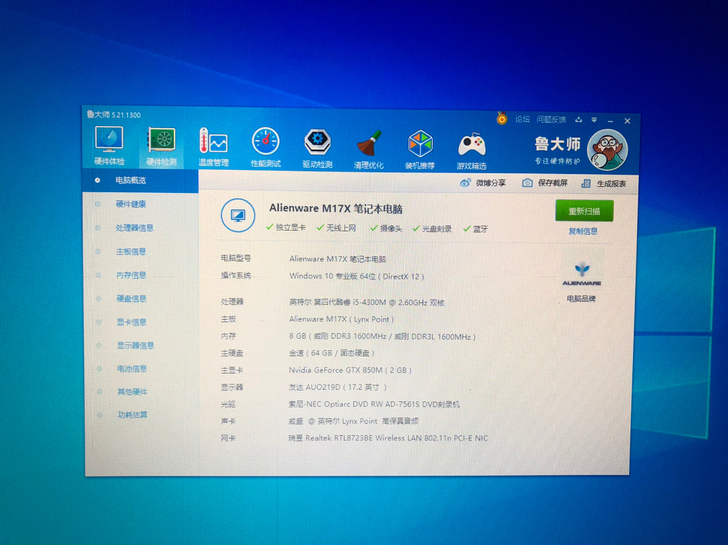The image size is (728, 545).
Task: Open the 问题反馈 feedback link
Action: pos(551,119)
